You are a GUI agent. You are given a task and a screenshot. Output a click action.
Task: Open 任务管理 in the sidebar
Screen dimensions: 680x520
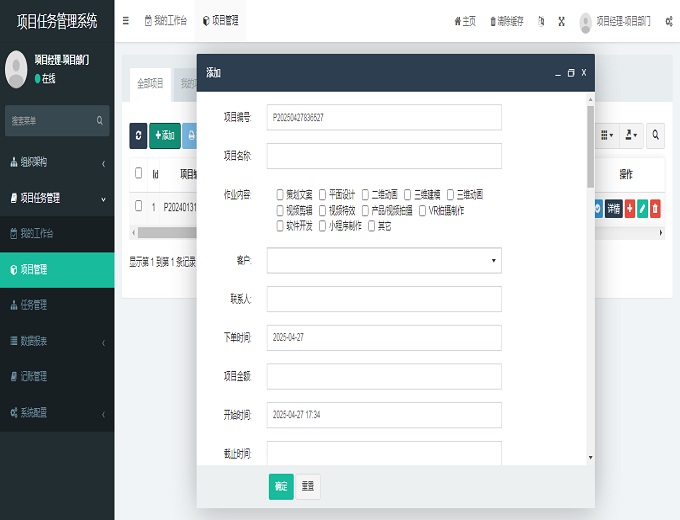(x=57, y=305)
